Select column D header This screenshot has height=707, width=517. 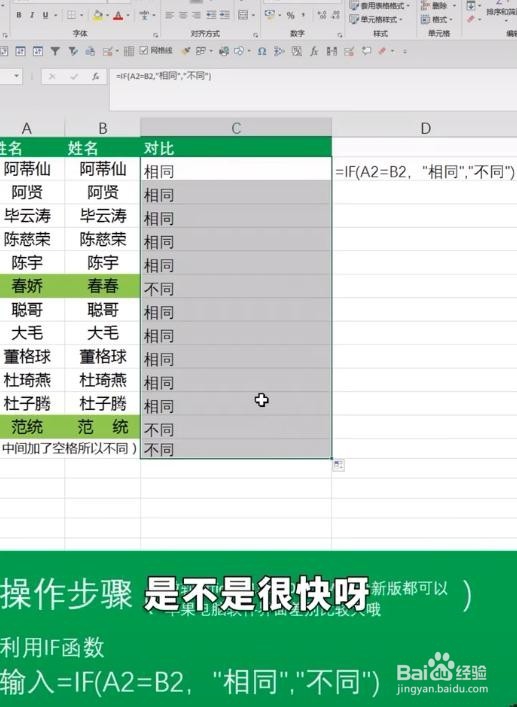coord(425,129)
